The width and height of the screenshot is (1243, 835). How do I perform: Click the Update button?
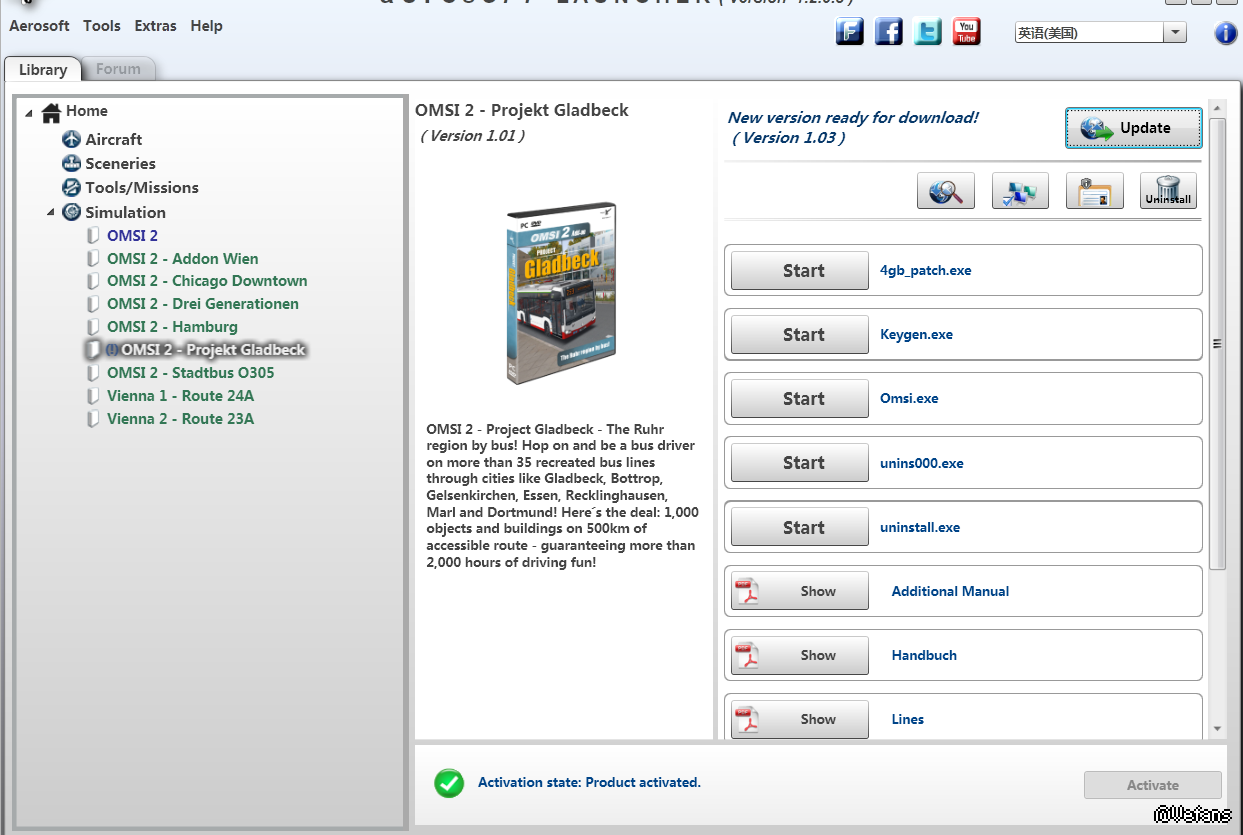[x=1134, y=128]
